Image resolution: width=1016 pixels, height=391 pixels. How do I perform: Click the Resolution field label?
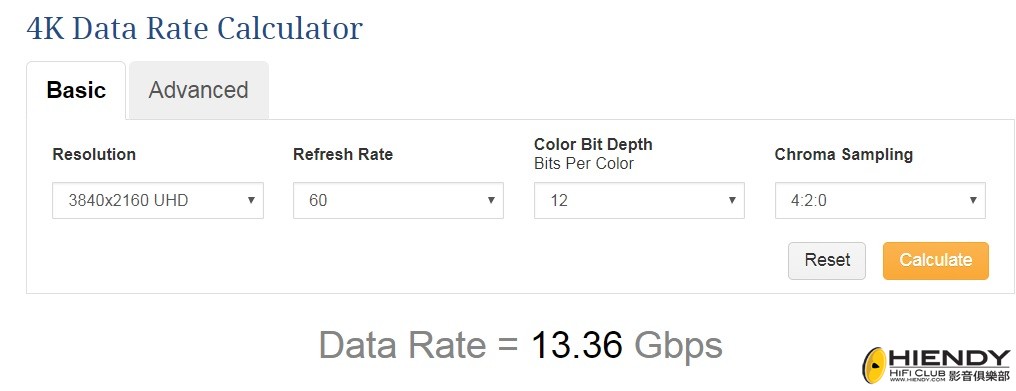94,154
